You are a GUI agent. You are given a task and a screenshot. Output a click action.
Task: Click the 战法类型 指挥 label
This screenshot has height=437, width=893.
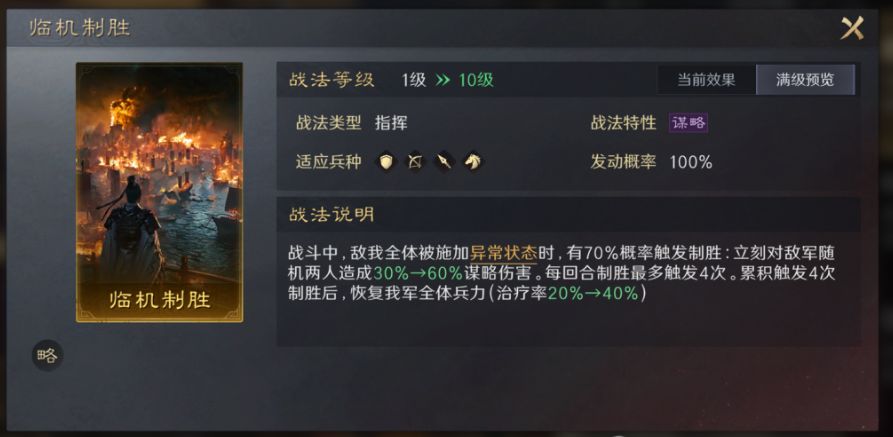tap(351, 123)
